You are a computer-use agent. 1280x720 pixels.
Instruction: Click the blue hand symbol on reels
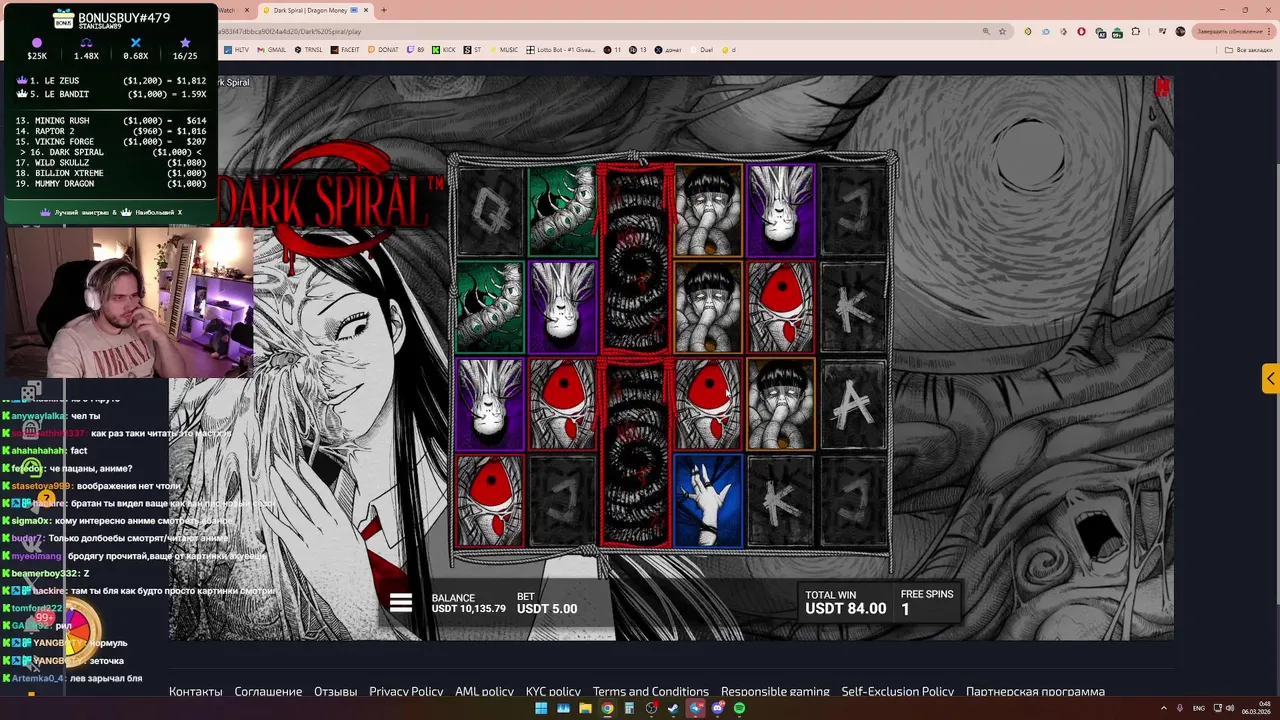708,501
